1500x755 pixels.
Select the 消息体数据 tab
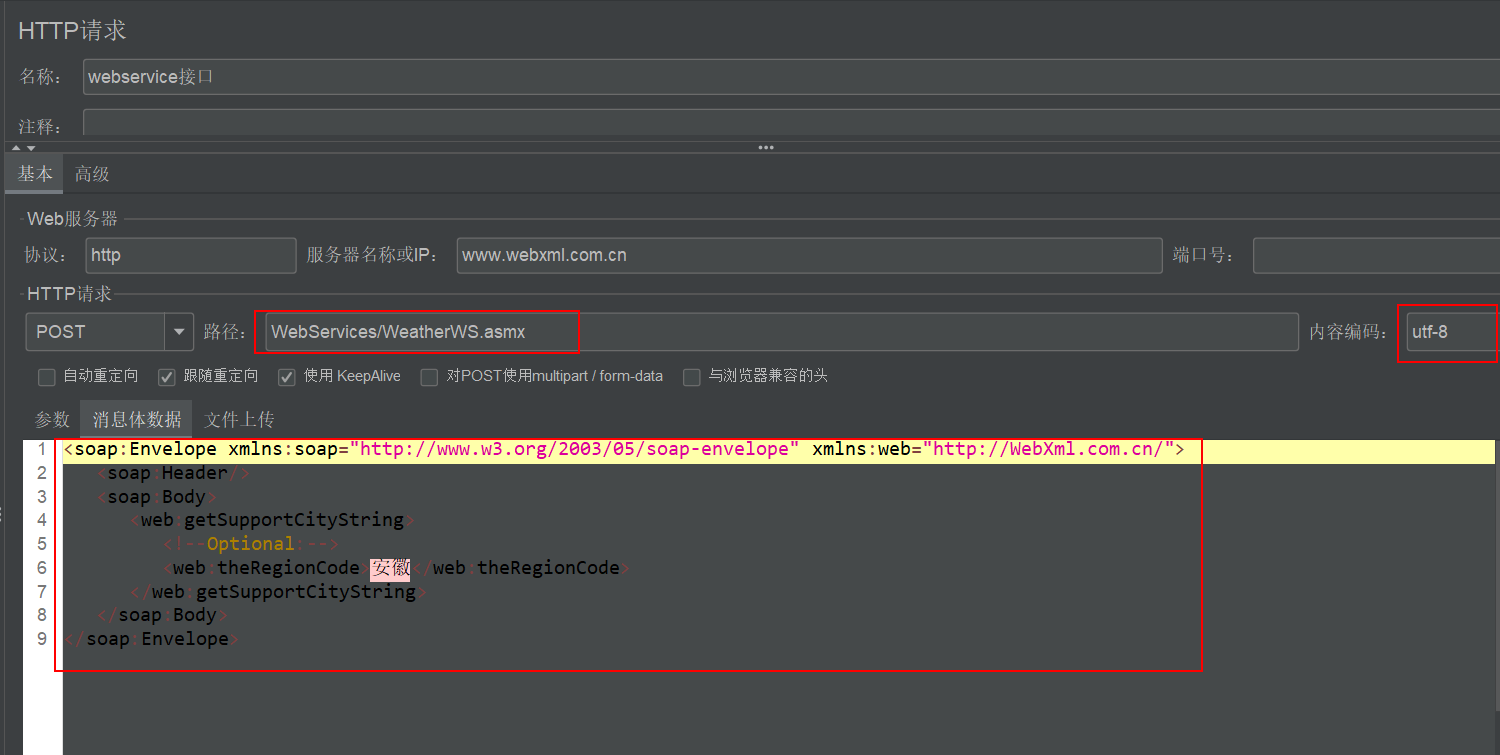[x=135, y=419]
